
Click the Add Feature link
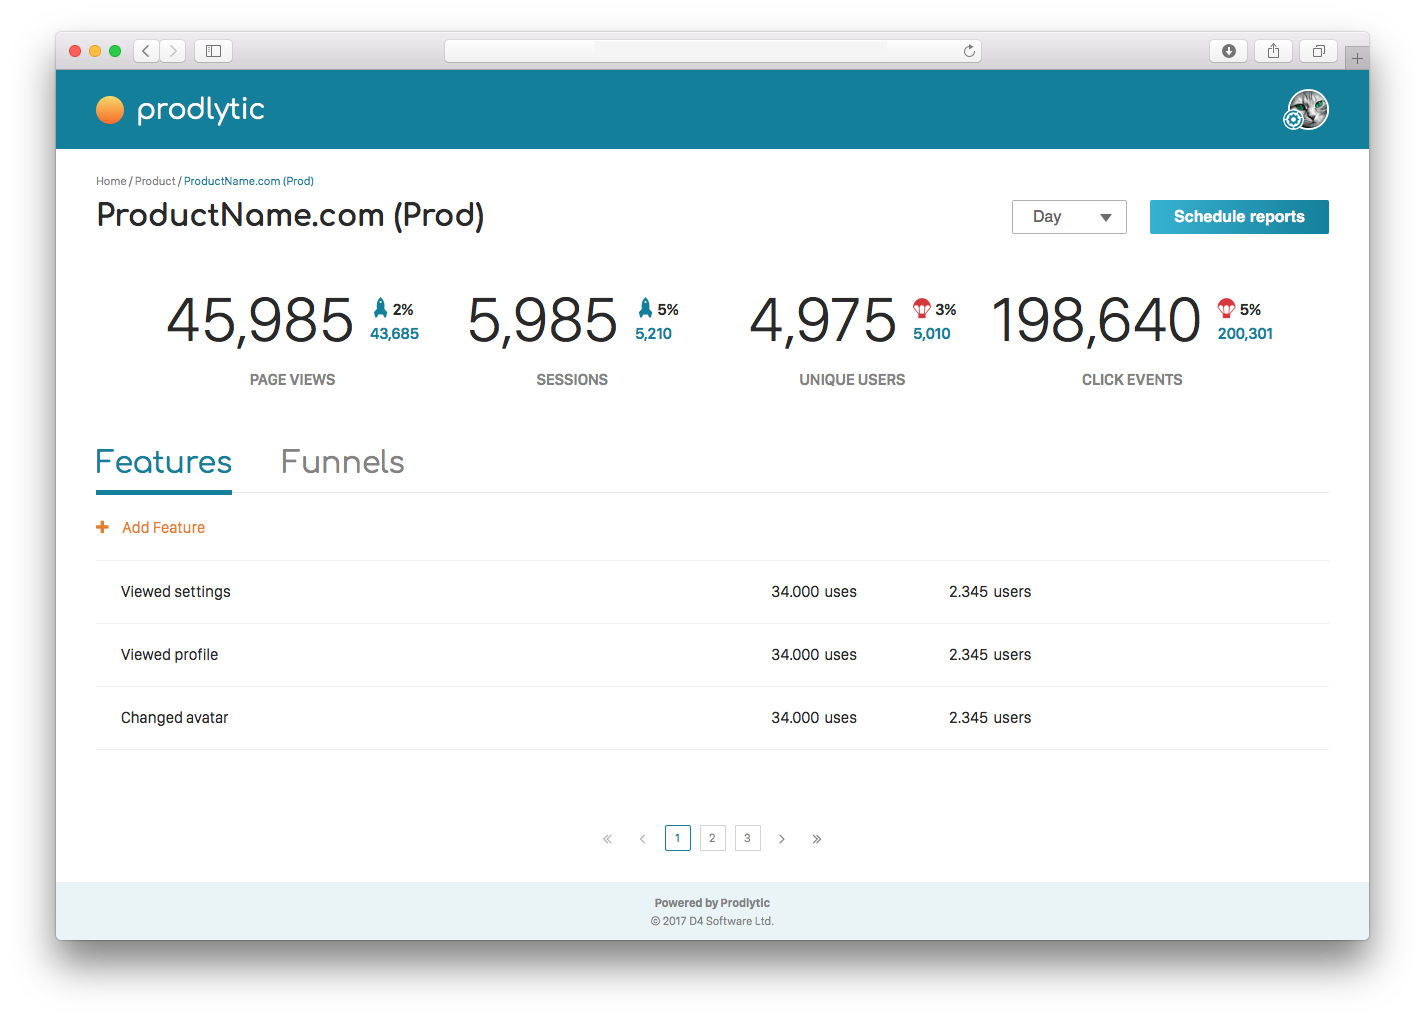[x=163, y=528]
